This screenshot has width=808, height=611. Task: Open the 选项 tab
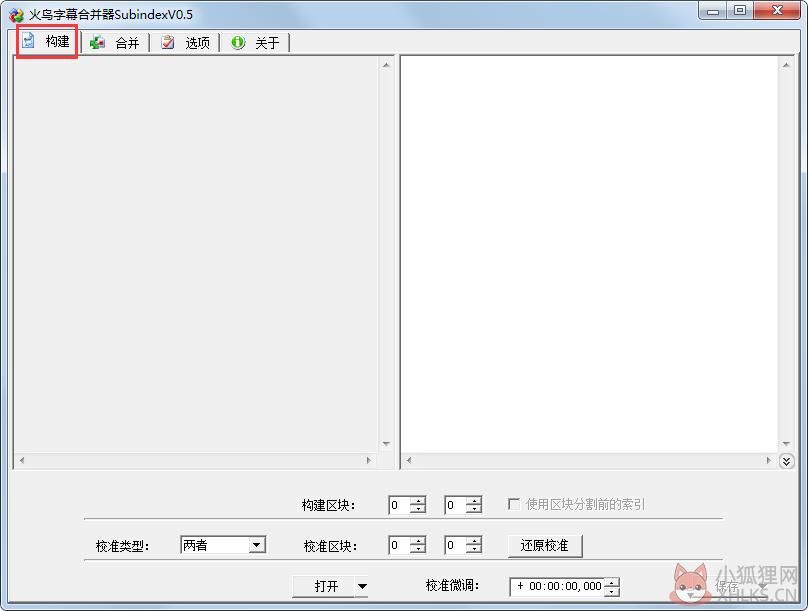coord(185,43)
